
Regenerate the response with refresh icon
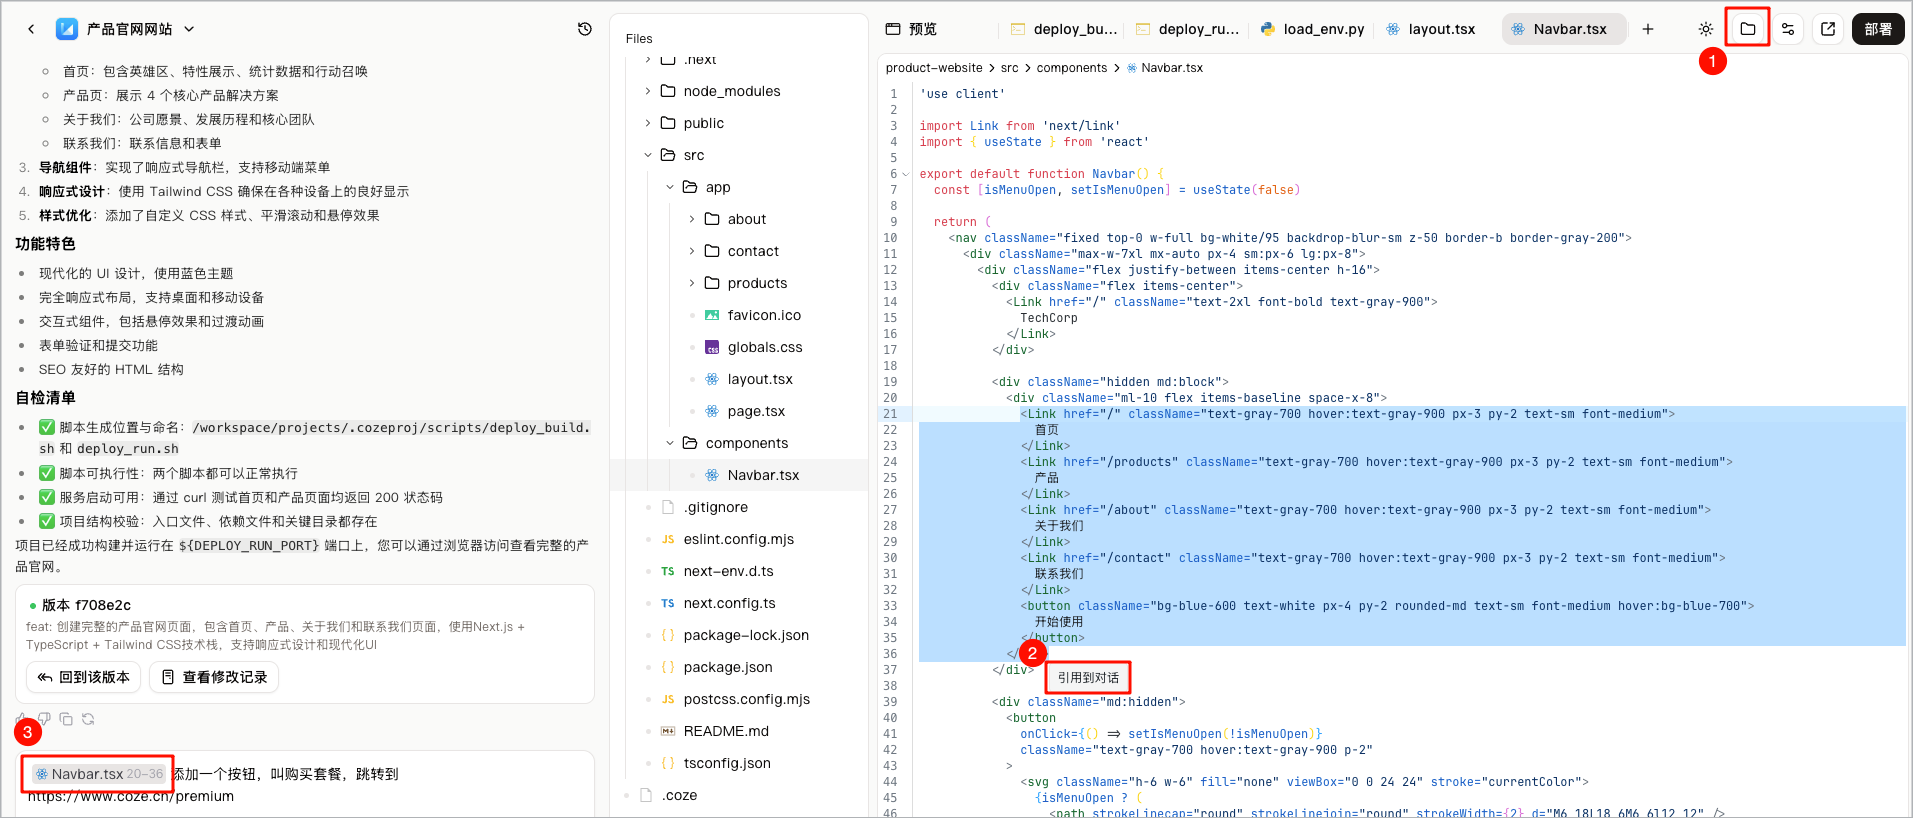pyautogui.click(x=88, y=719)
